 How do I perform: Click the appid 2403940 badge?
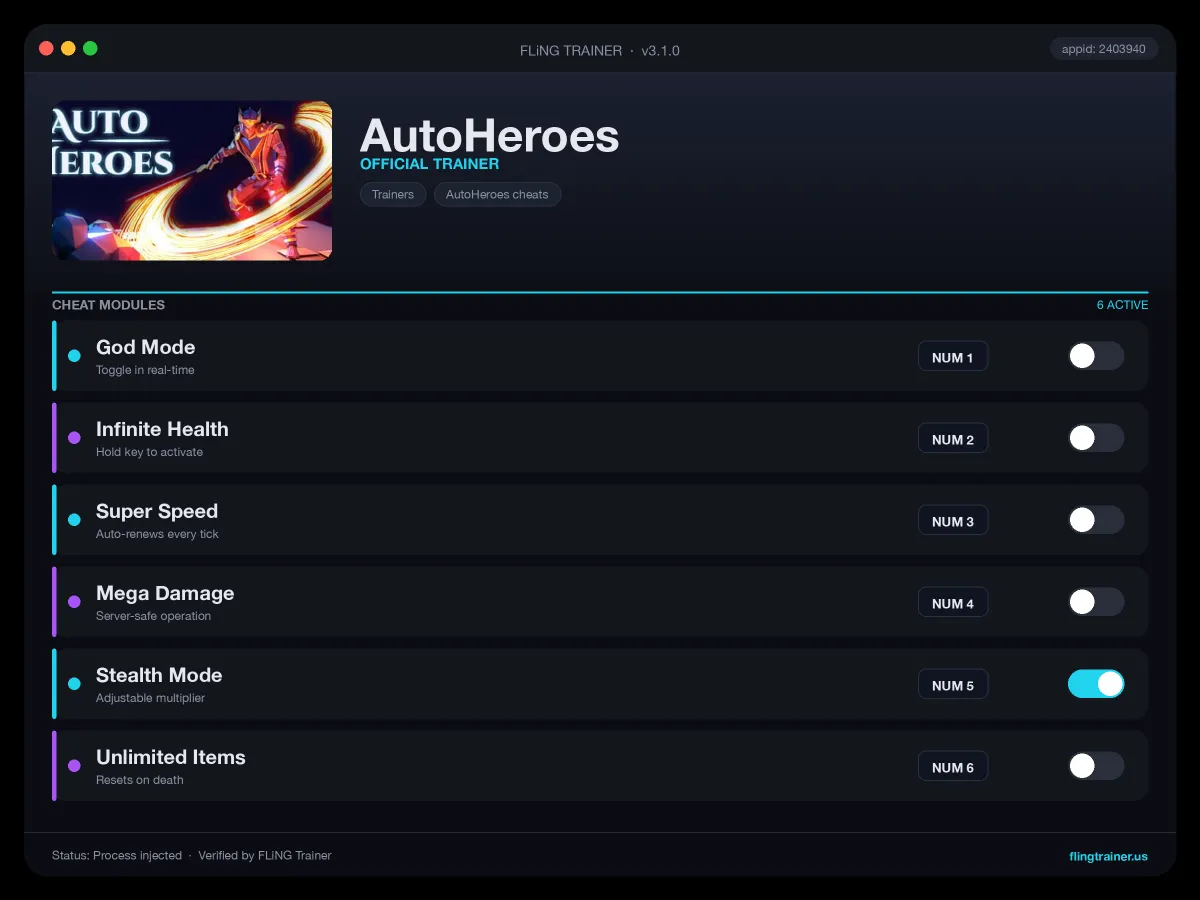click(x=1104, y=49)
